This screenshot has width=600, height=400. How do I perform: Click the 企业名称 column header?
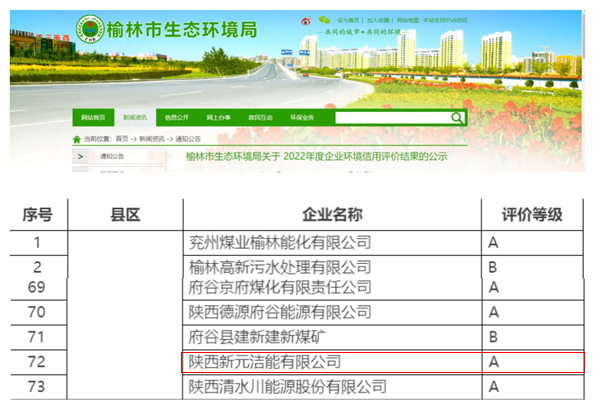click(x=332, y=215)
